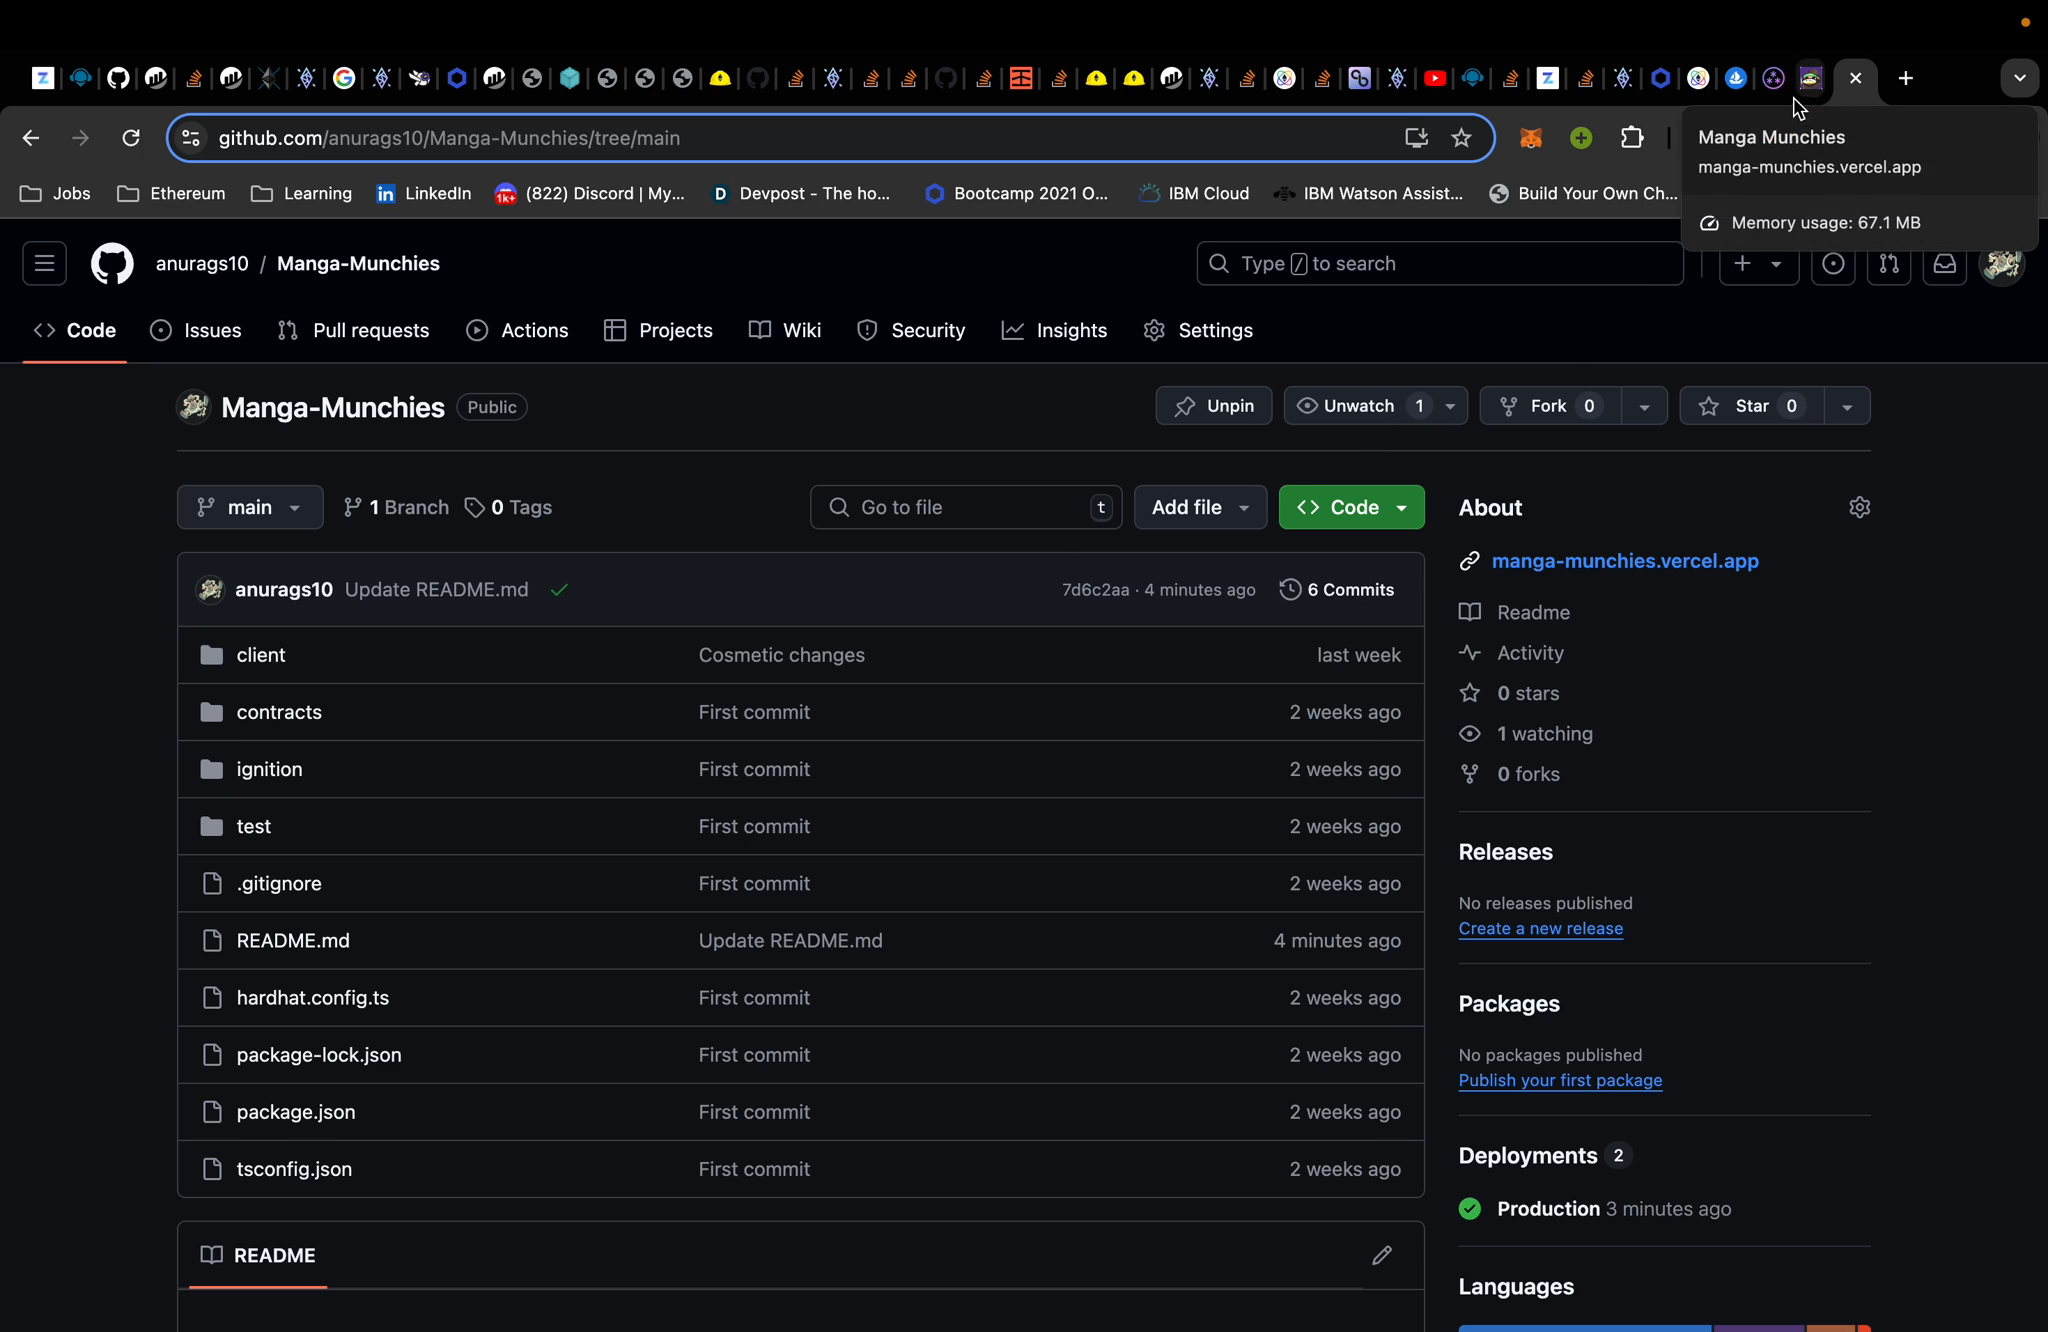2048x1332 pixels.
Task: Open the notifications inbox icon
Action: (x=1945, y=264)
